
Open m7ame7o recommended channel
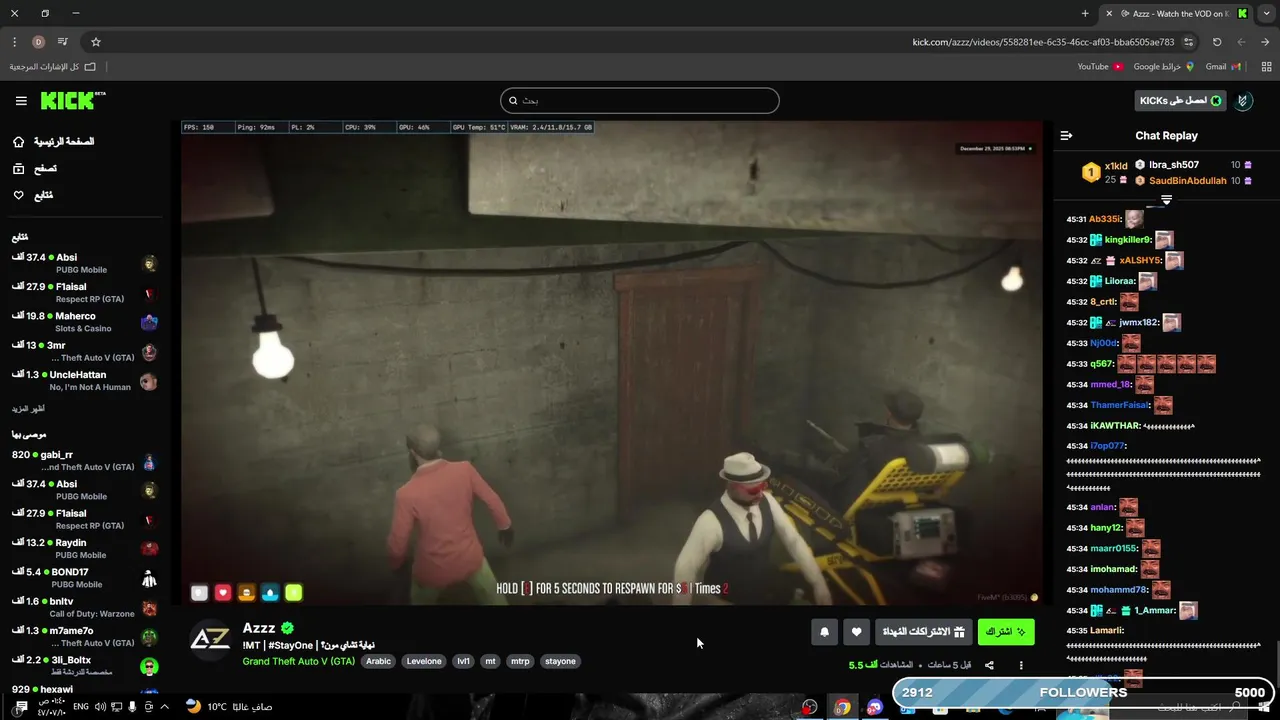[x=85, y=636]
